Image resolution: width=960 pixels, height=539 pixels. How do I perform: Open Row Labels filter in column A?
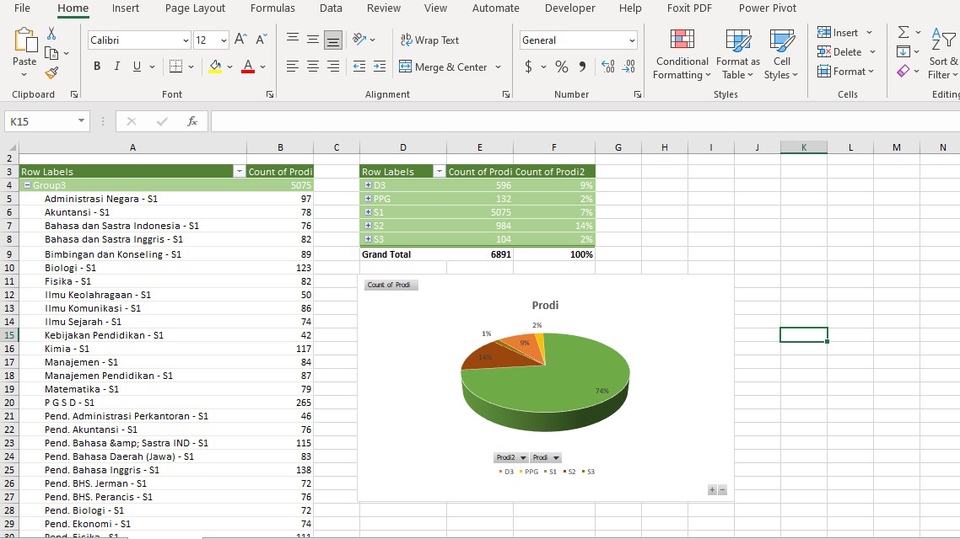pos(239,172)
